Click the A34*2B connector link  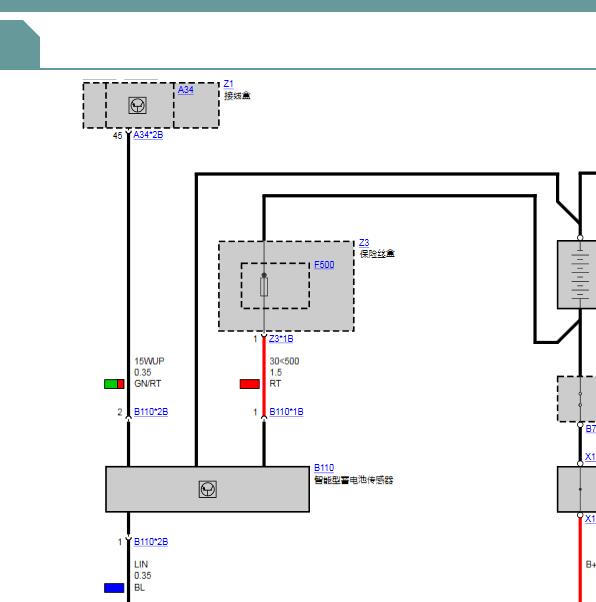(148, 135)
